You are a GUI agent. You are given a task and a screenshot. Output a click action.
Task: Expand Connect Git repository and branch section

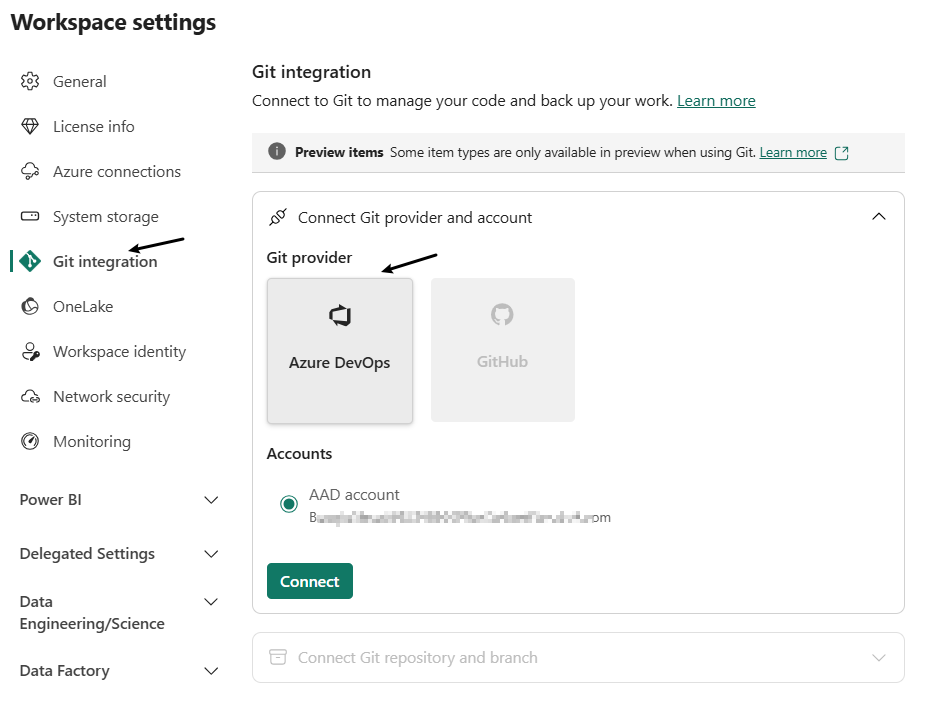(878, 658)
